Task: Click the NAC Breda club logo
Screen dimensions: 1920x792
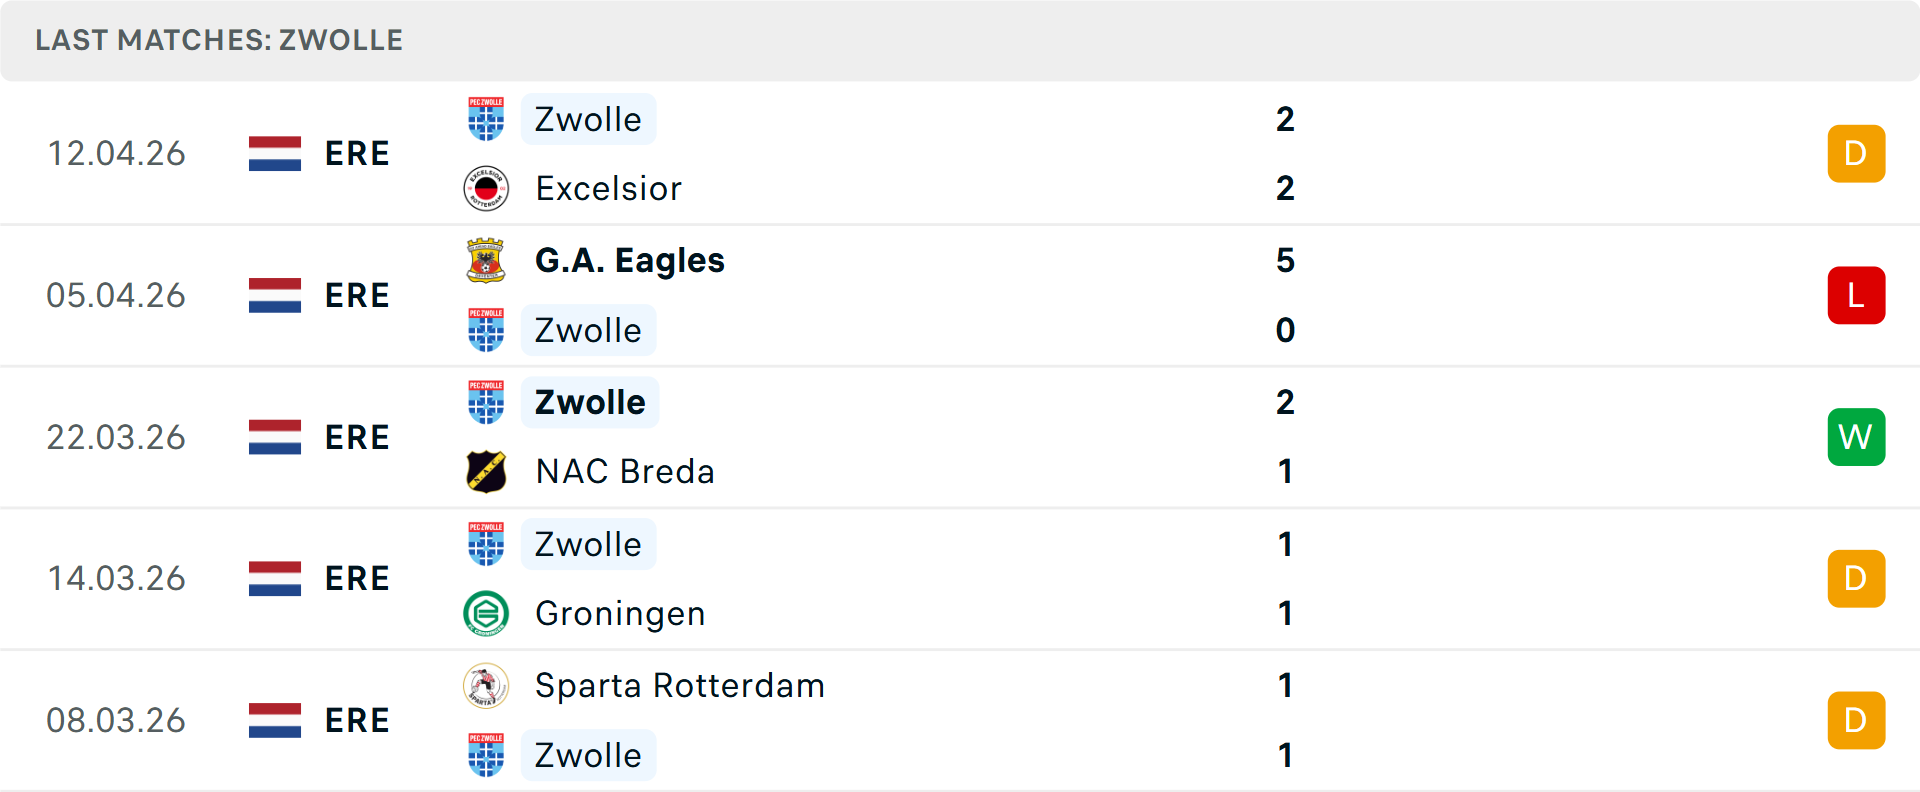Action: (x=486, y=472)
